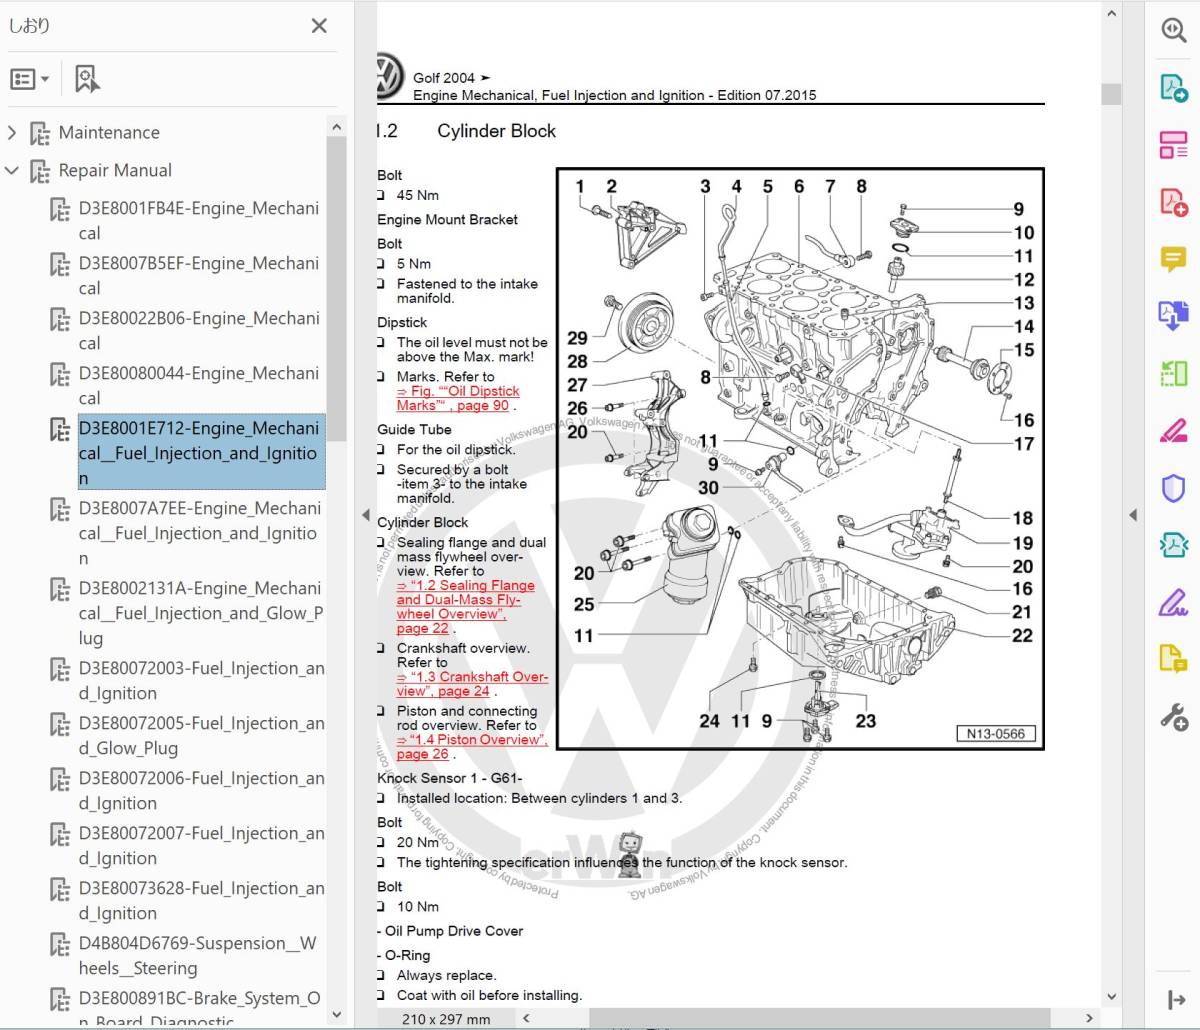Open the Redact tool
The width and height of the screenshot is (1200, 1030).
click(1173, 431)
